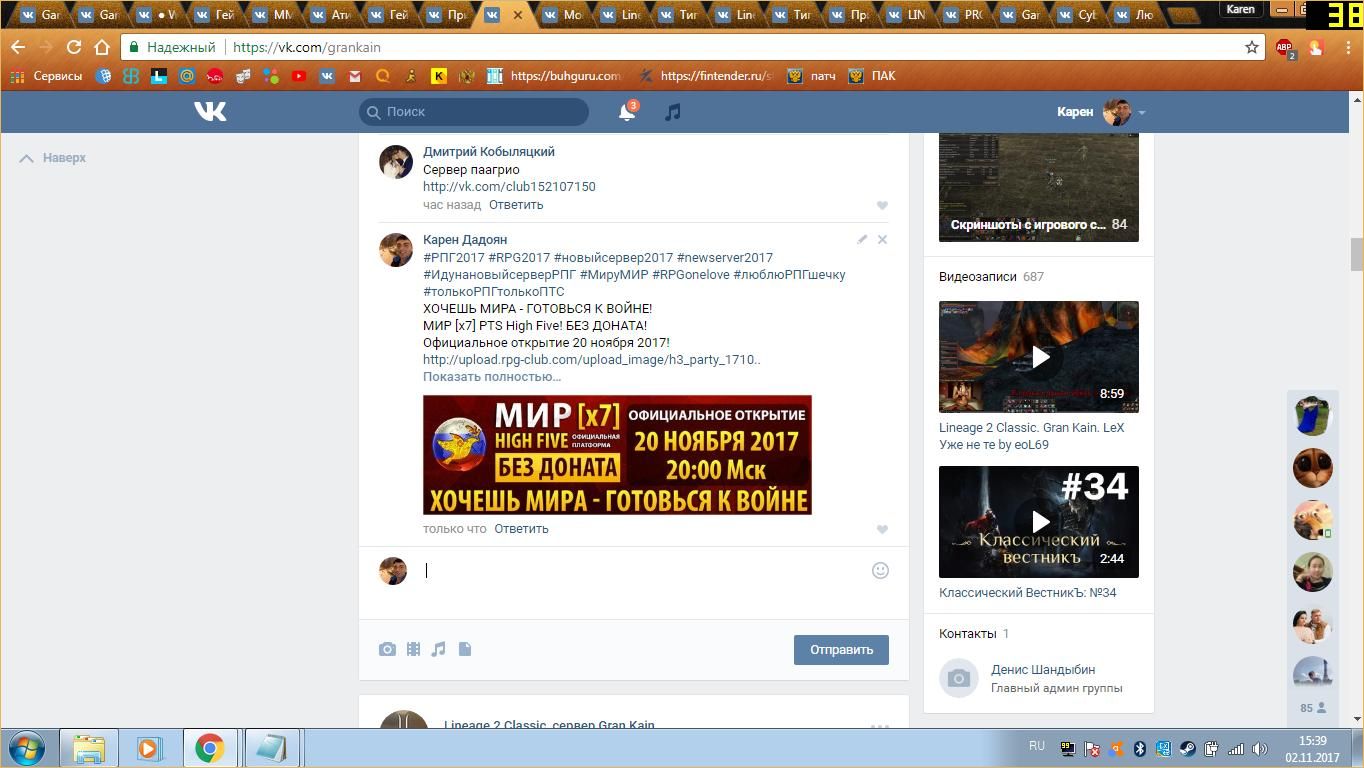Delete Карен Дадоян's comment with the X
Screen dimensions: 1364x768
pyautogui.click(x=882, y=239)
